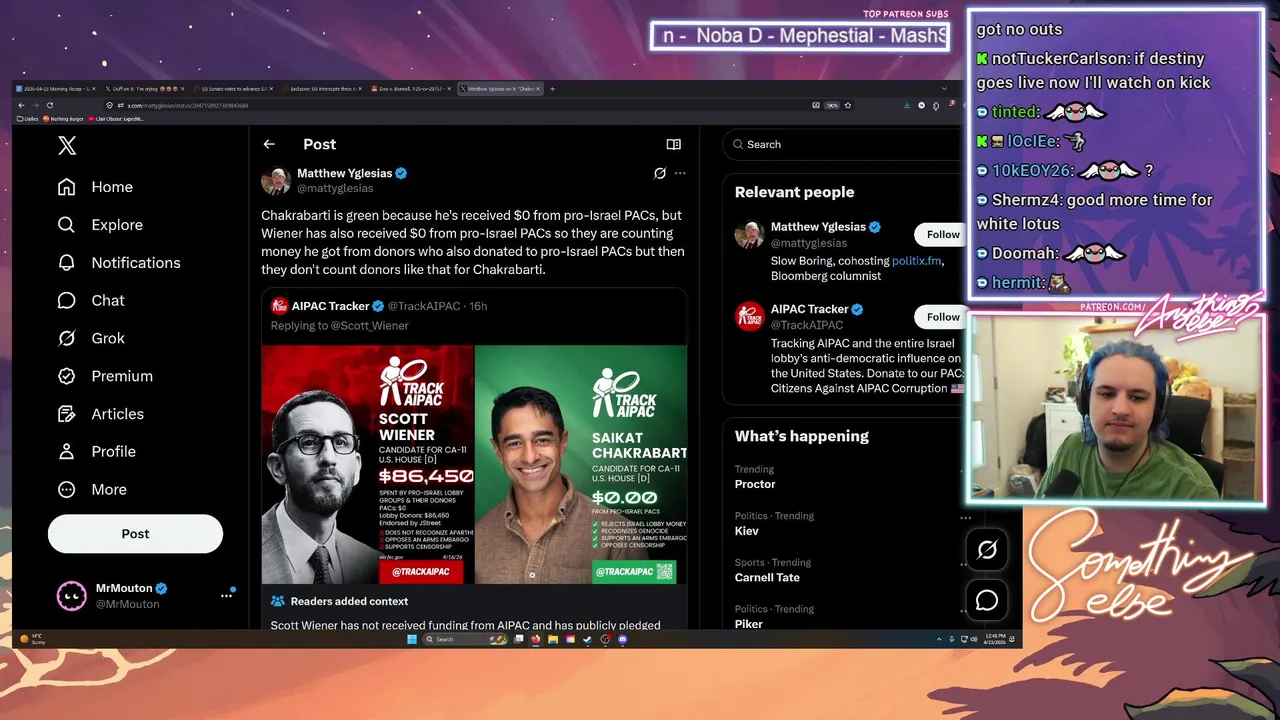Image resolution: width=1280 pixels, height=720 pixels.
Task: Open Home from the sidebar
Action: point(96,187)
